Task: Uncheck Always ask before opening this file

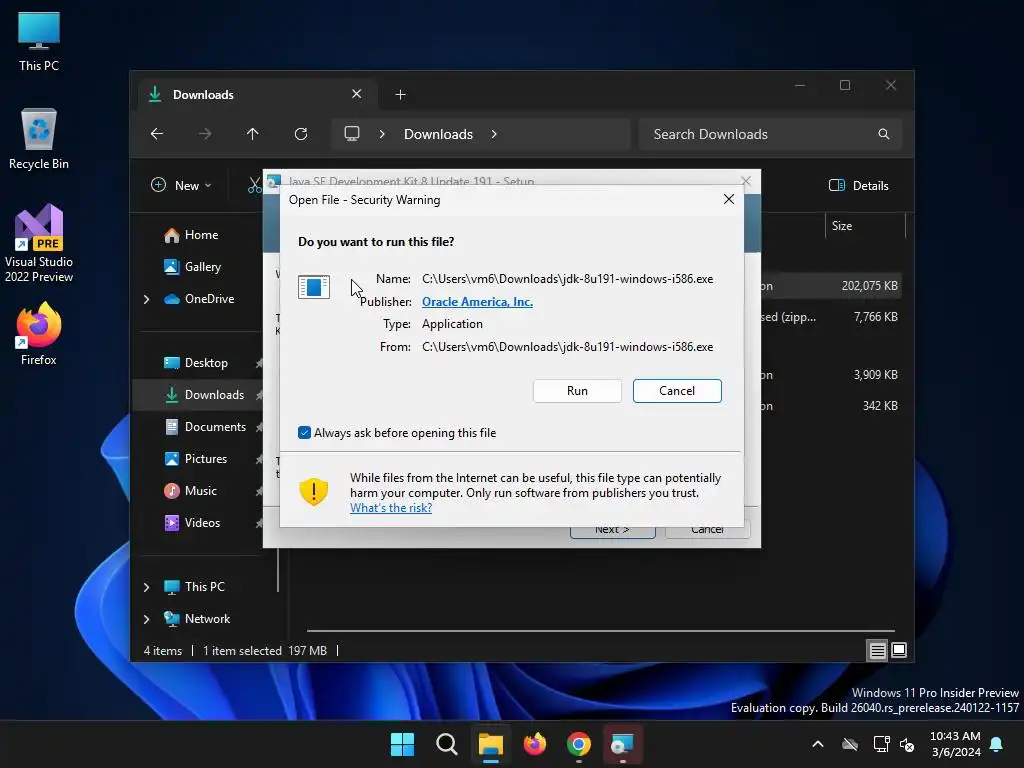Action: [304, 432]
